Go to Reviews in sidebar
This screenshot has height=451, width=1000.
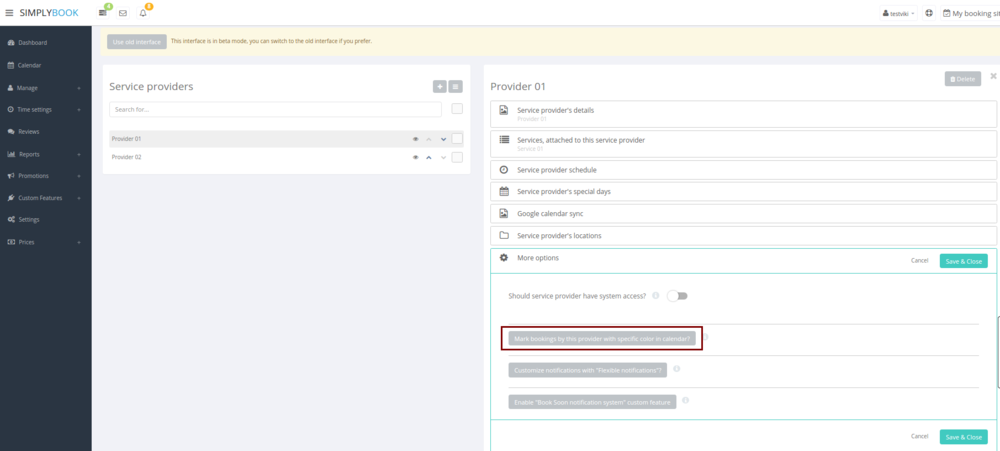point(29,131)
